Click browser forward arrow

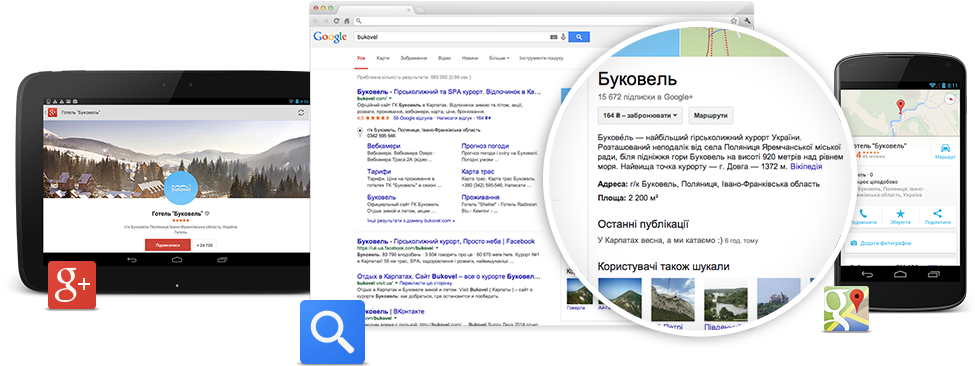pos(327,21)
